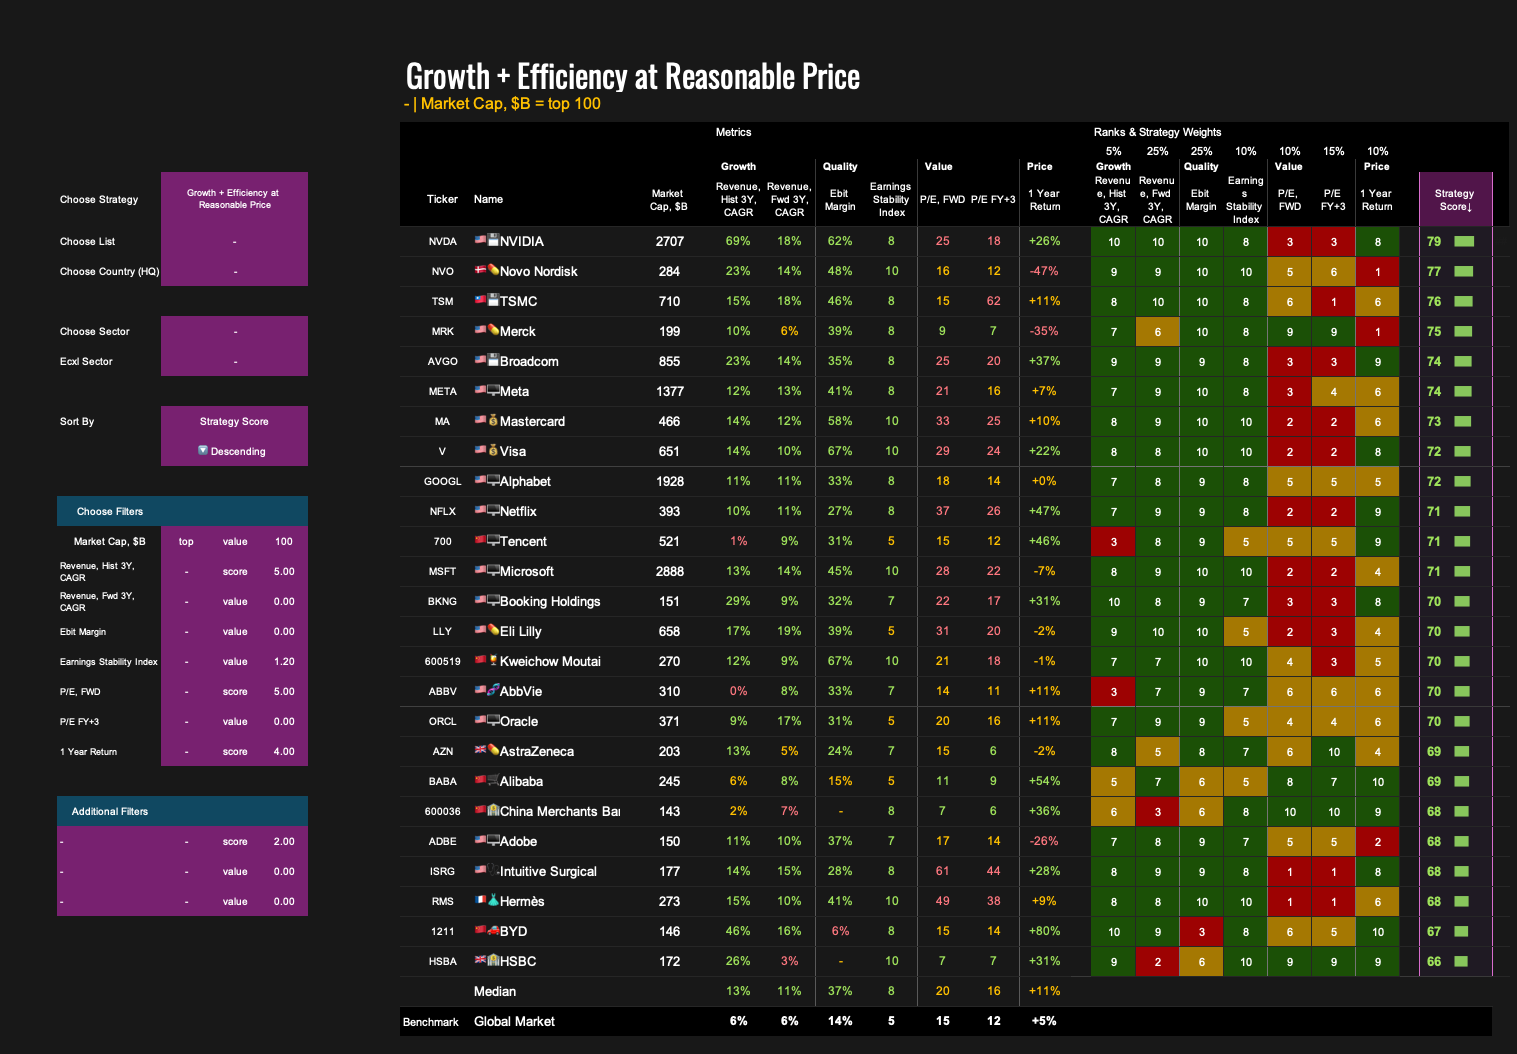Click the flag icon beside Broadcom

pos(480,360)
